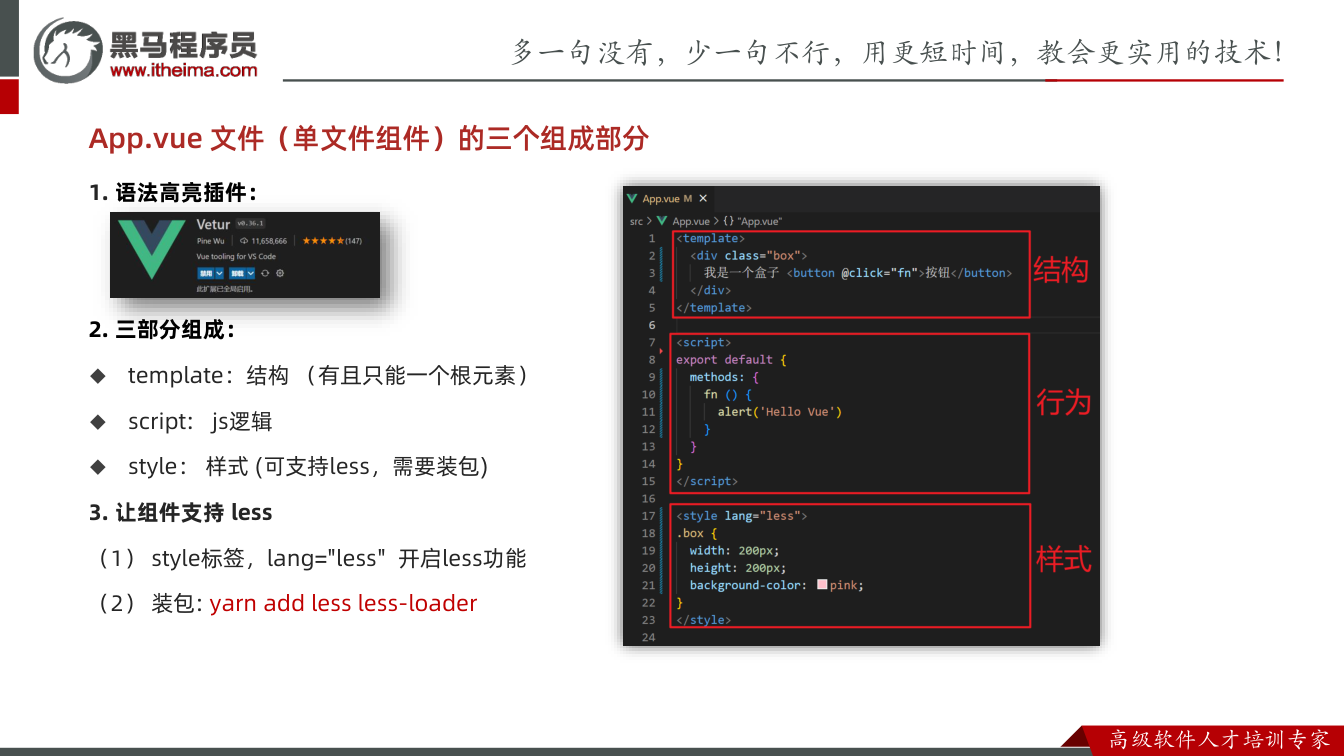
Task: Open the Vetur extension gear settings
Action: click(280, 273)
